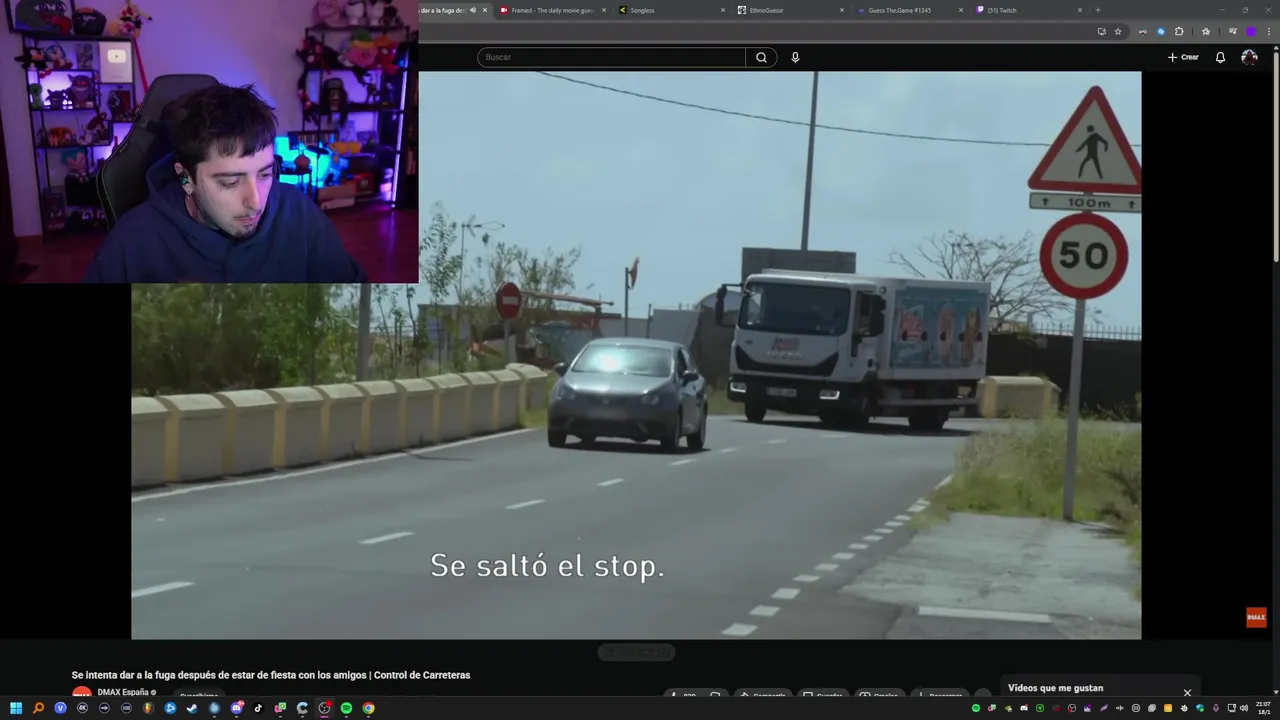Open OBS Studio from the taskbar

click(x=324, y=708)
